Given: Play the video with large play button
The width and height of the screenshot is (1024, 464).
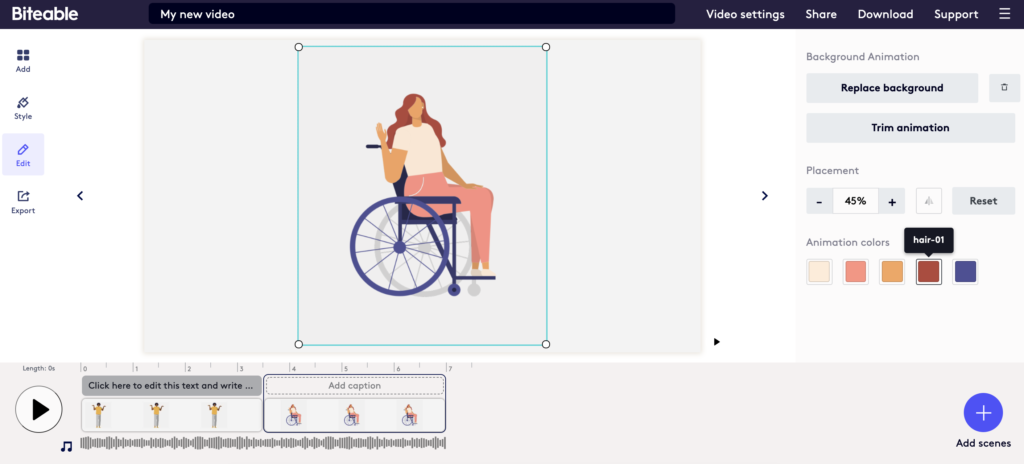Looking at the screenshot, I should (x=39, y=409).
